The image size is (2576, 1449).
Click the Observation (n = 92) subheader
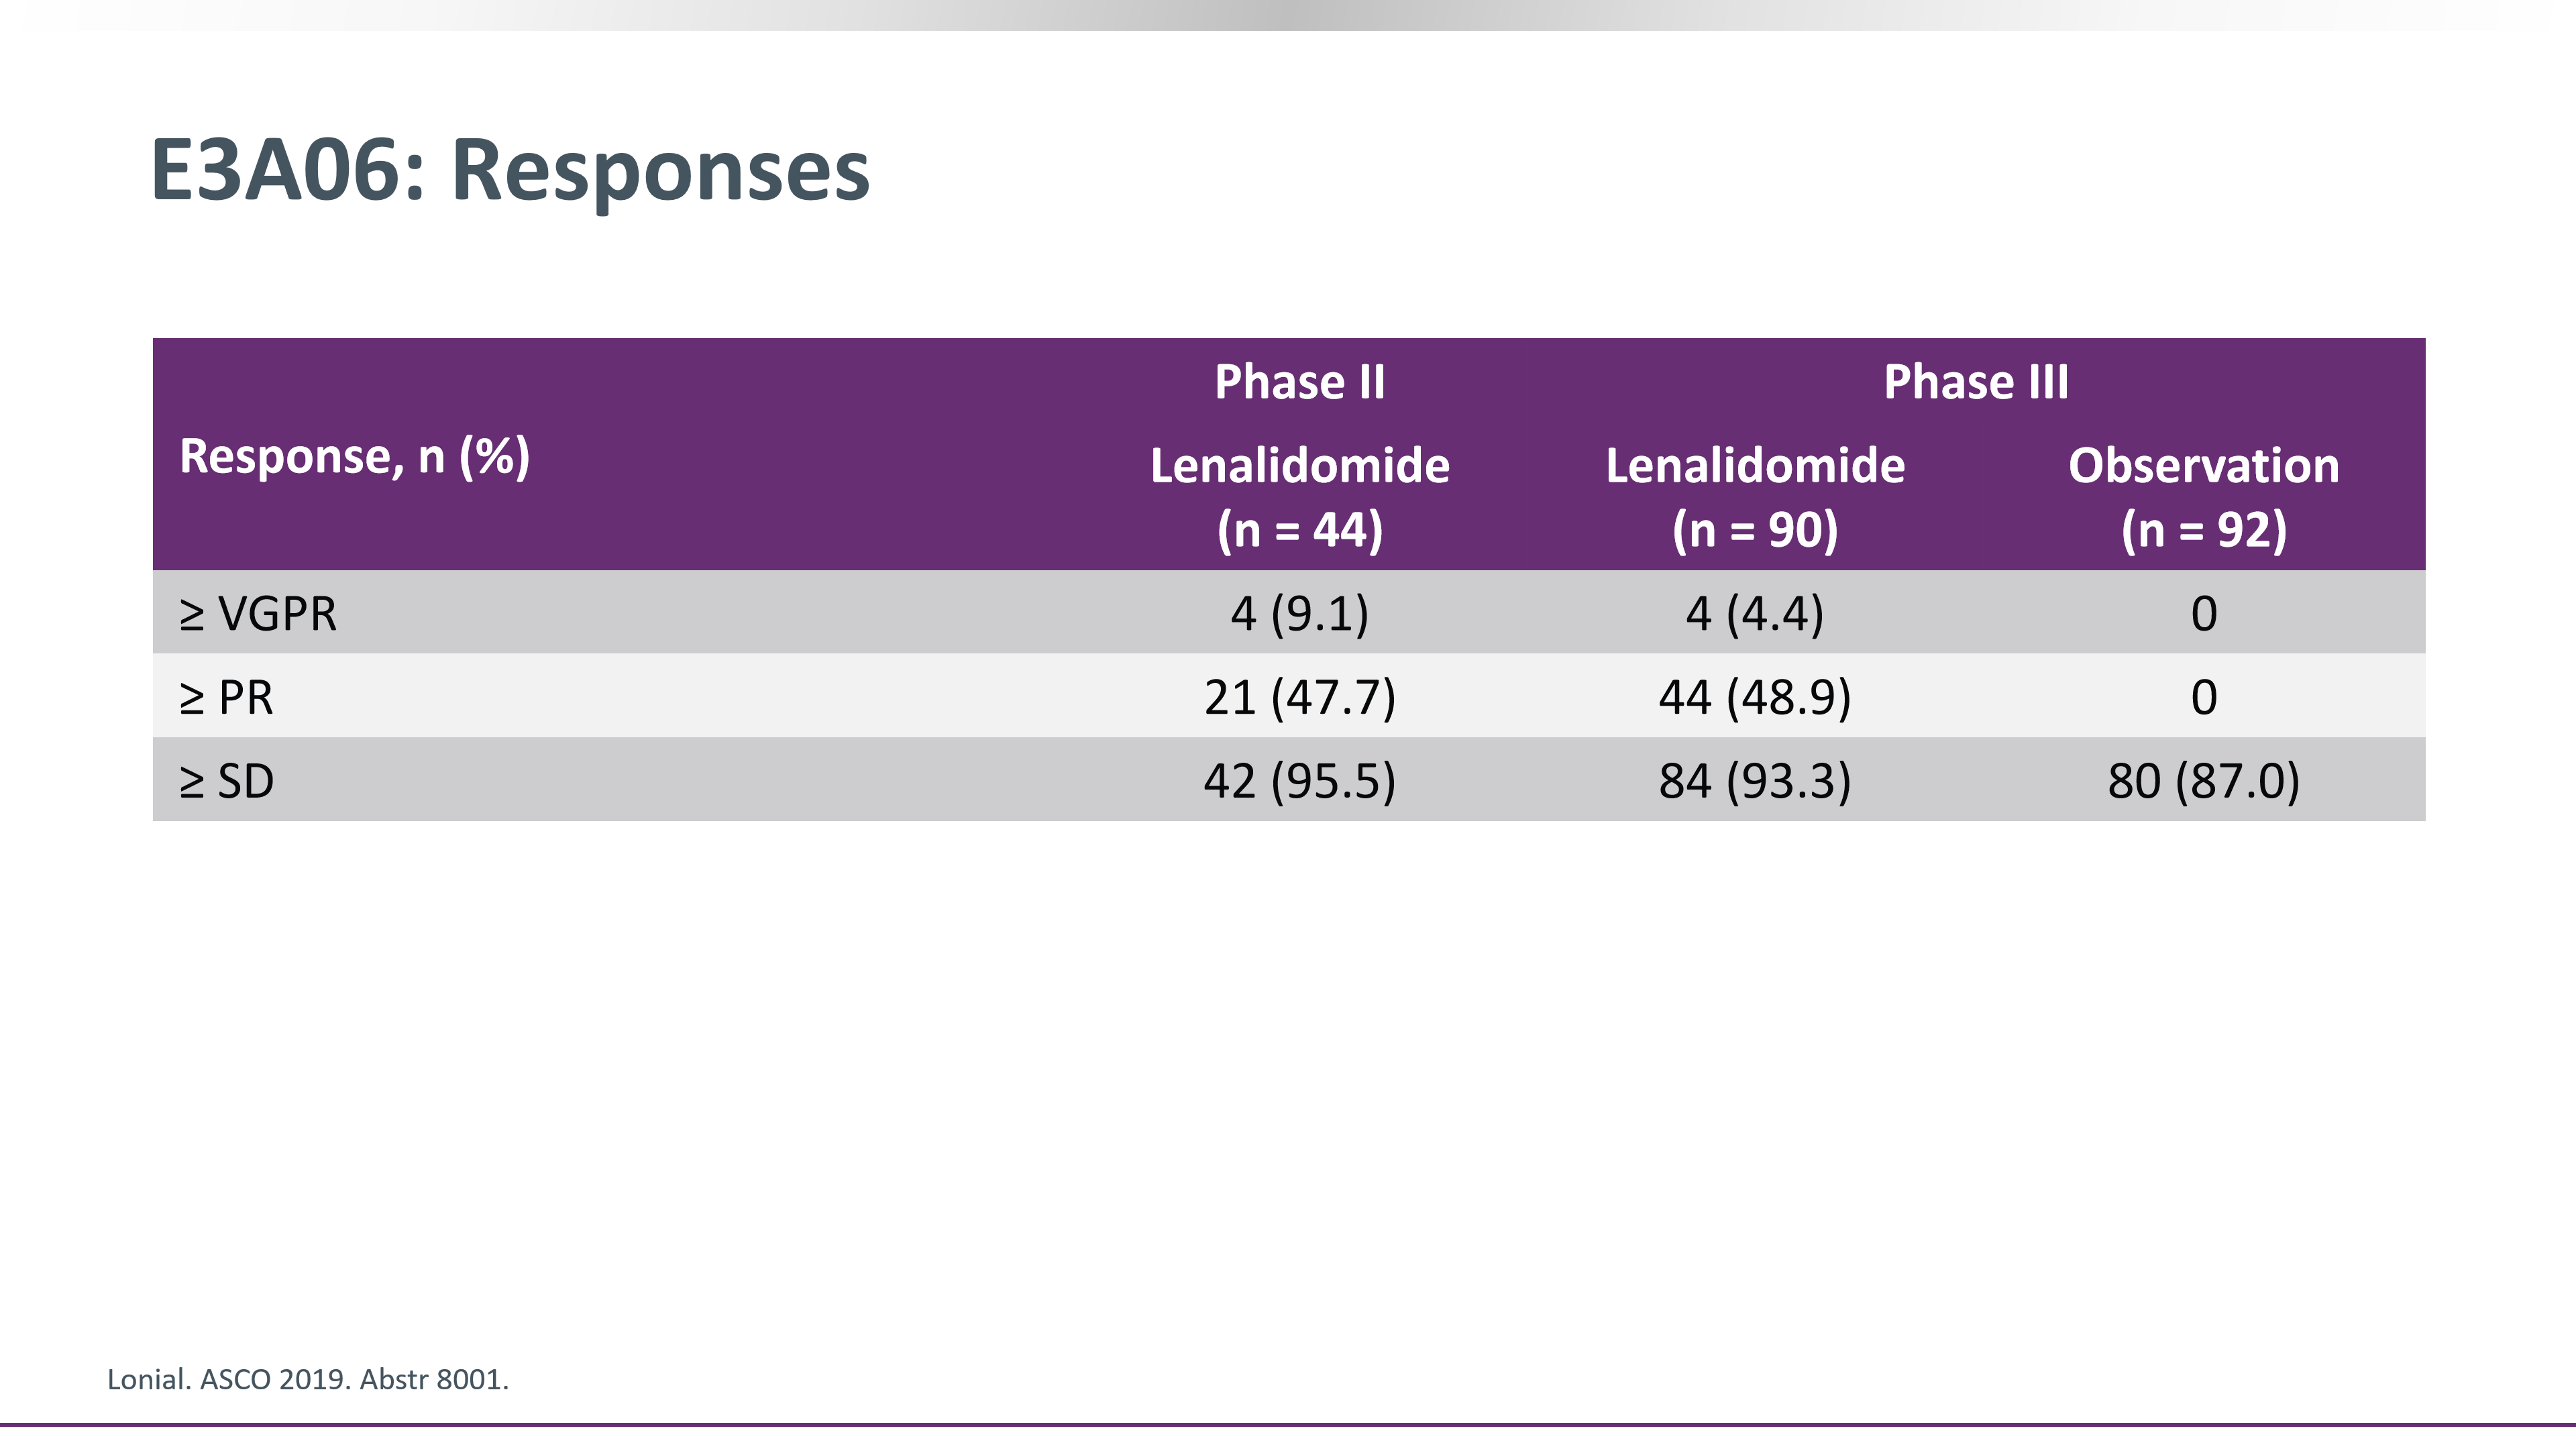click(2204, 497)
